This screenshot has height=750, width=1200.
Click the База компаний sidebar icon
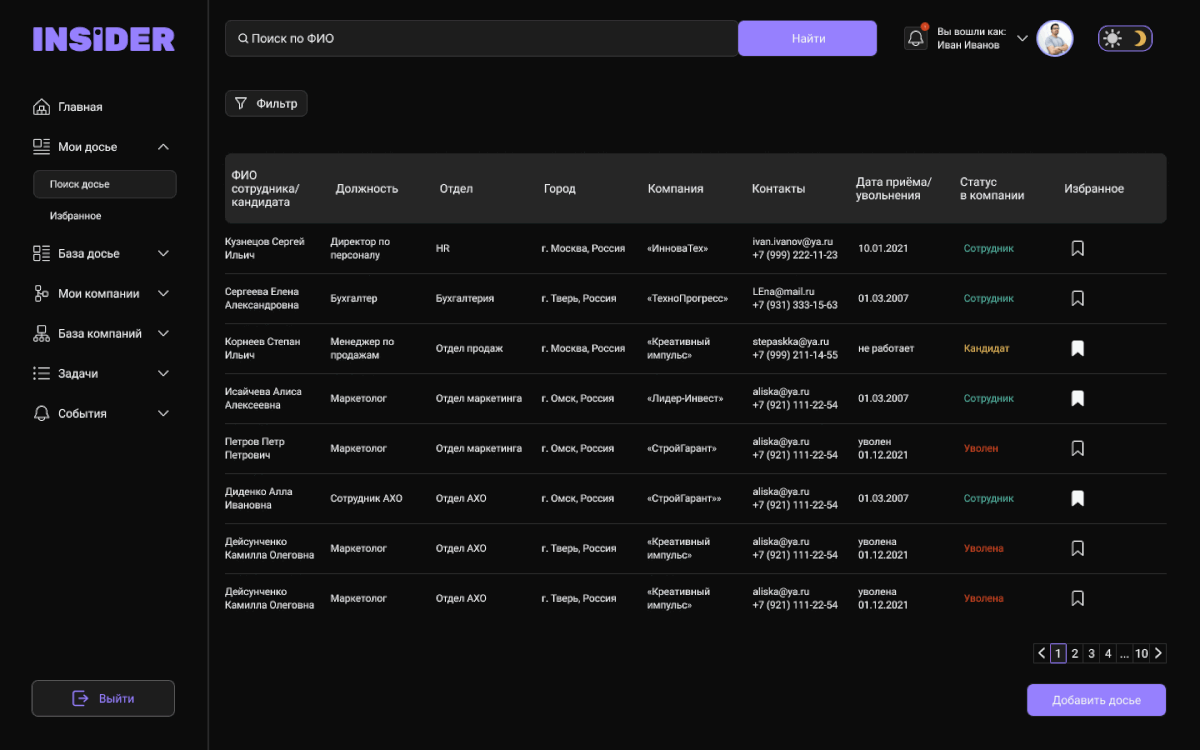point(41,334)
